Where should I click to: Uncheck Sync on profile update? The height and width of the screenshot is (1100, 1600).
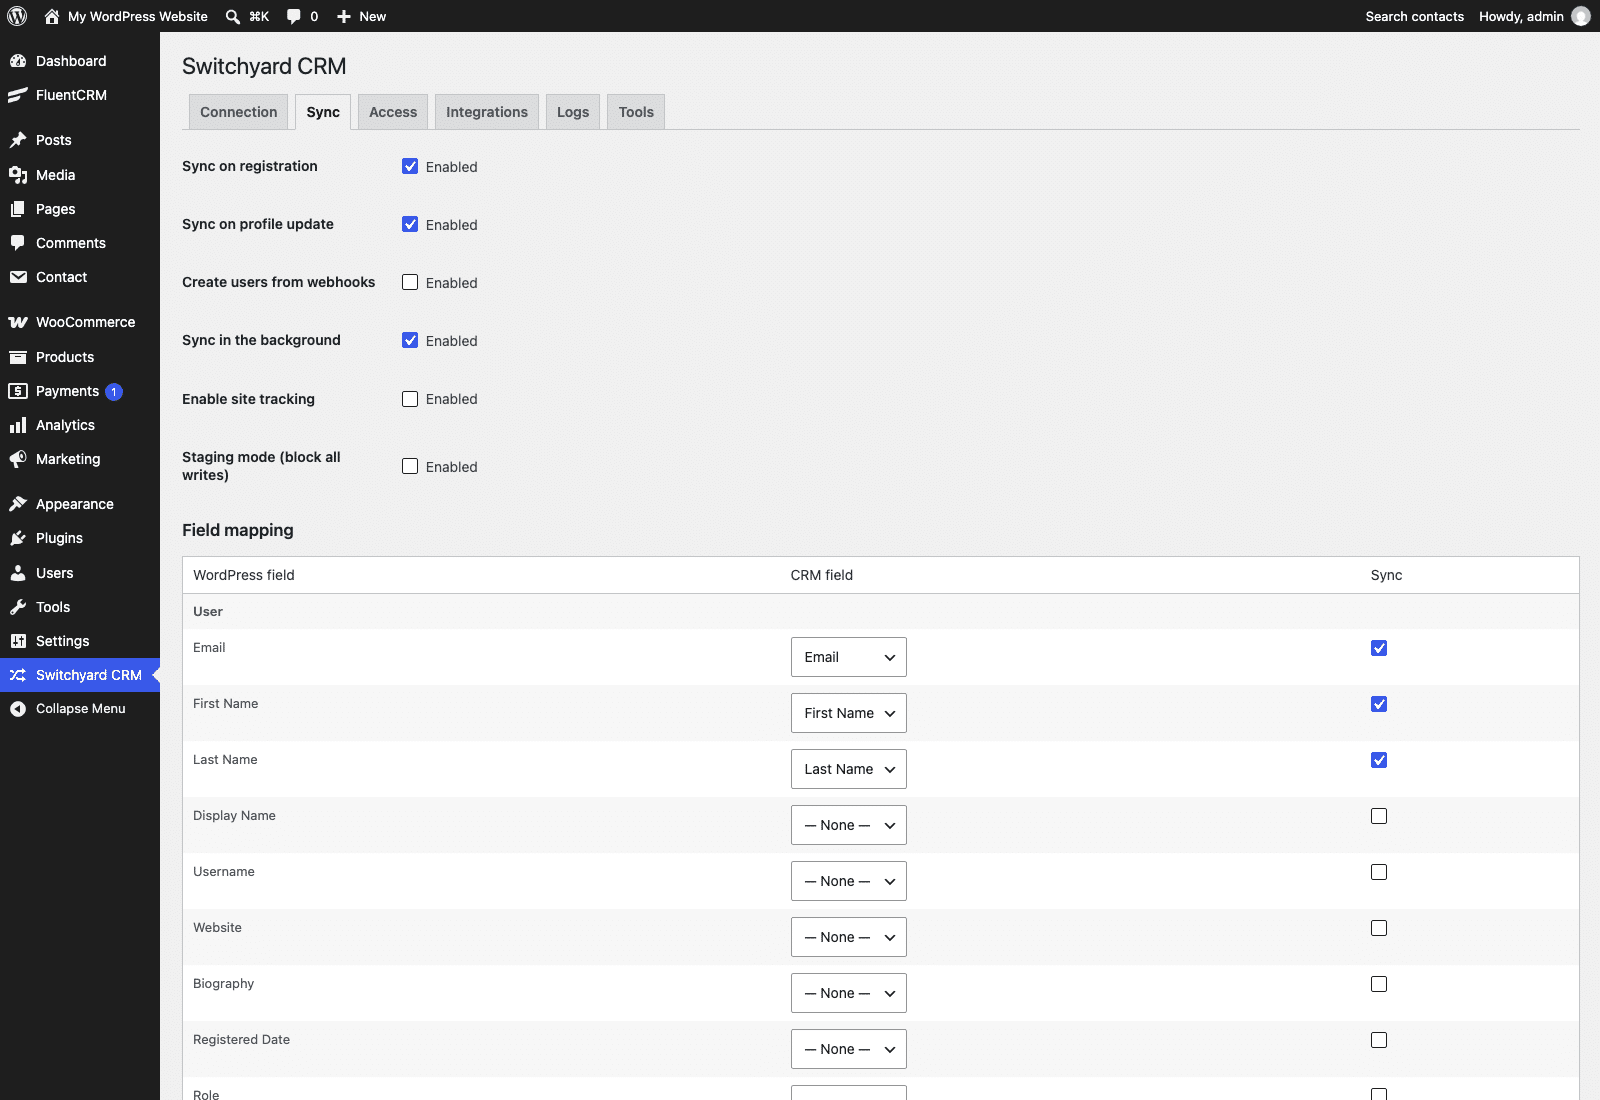(410, 224)
